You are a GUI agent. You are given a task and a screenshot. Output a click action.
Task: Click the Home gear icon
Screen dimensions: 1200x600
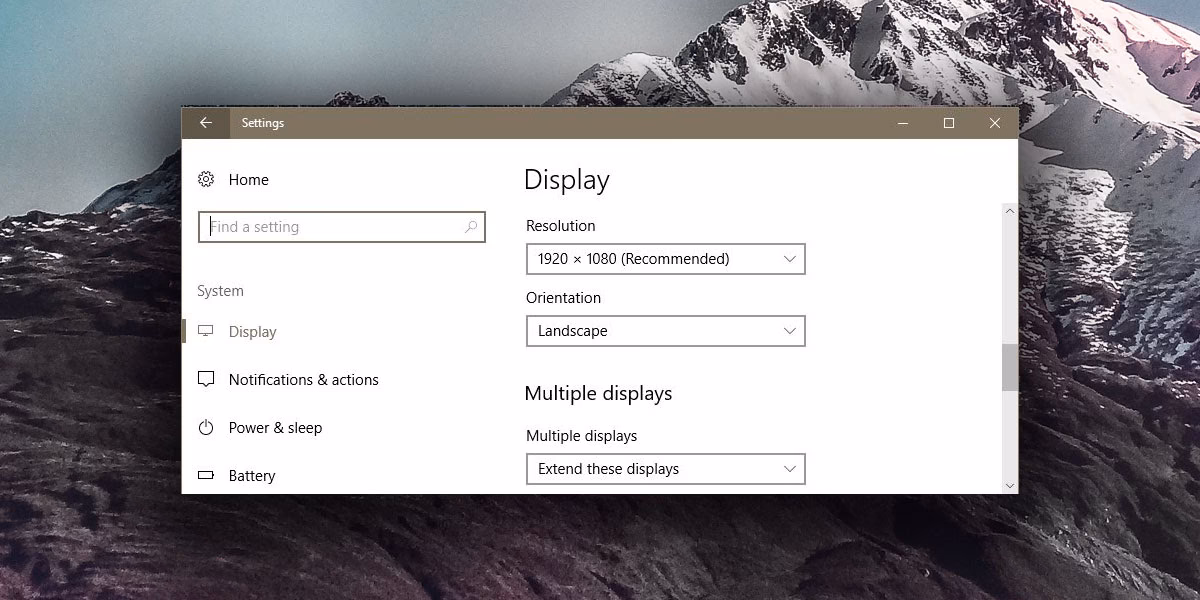coord(206,179)
